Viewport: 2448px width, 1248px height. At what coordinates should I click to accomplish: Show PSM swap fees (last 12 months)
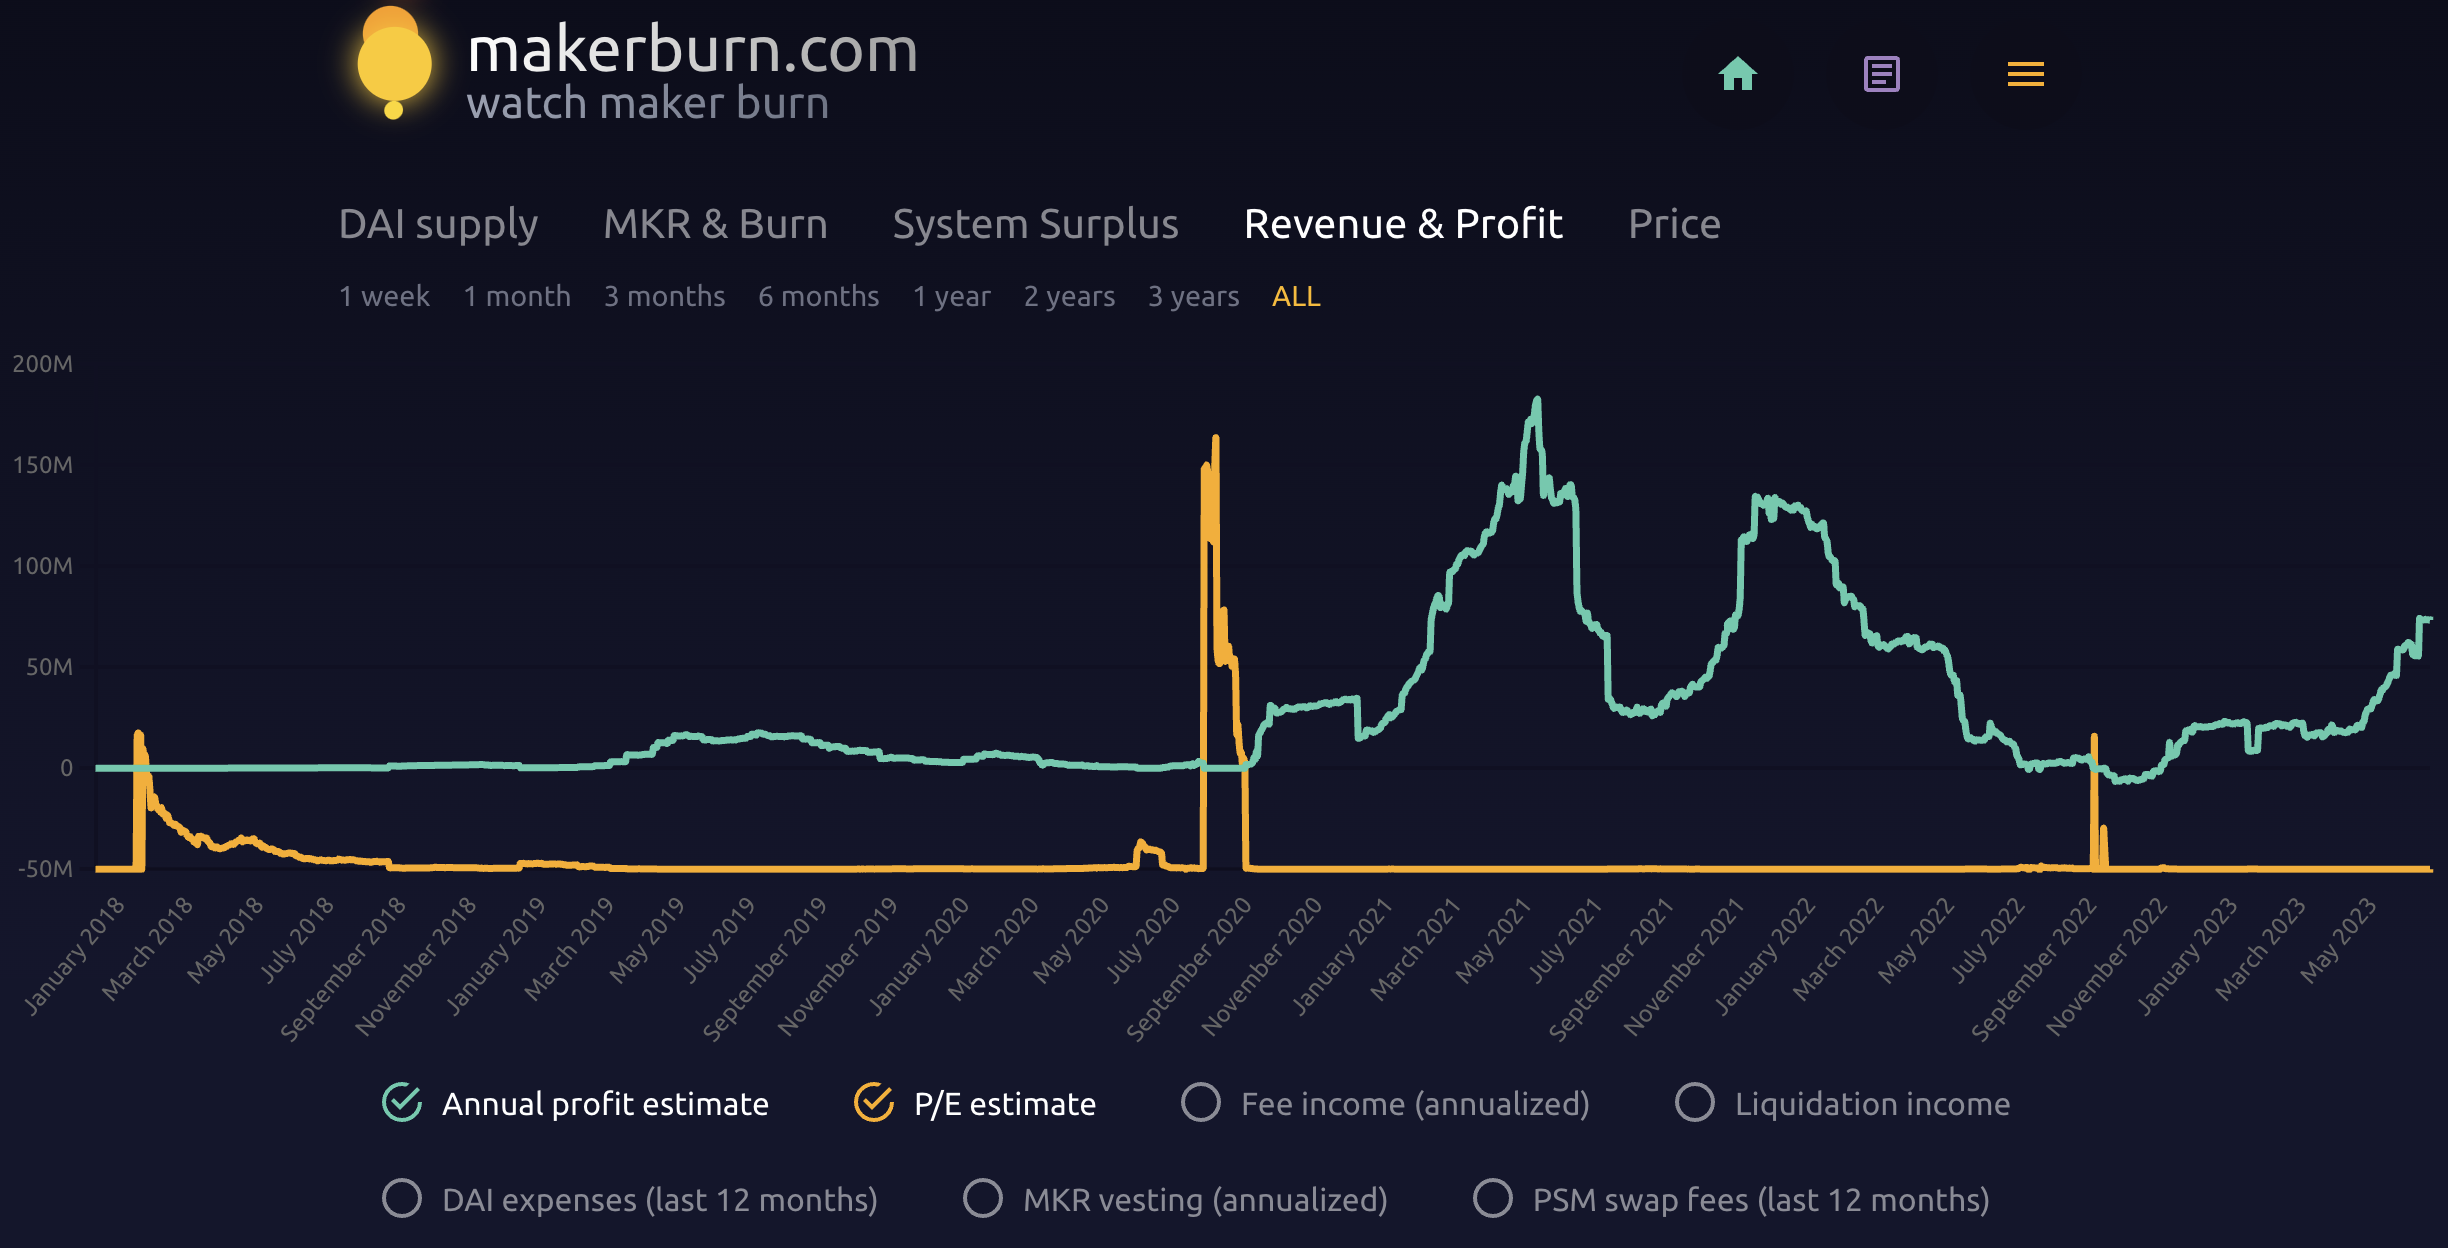point(1493,1198)
